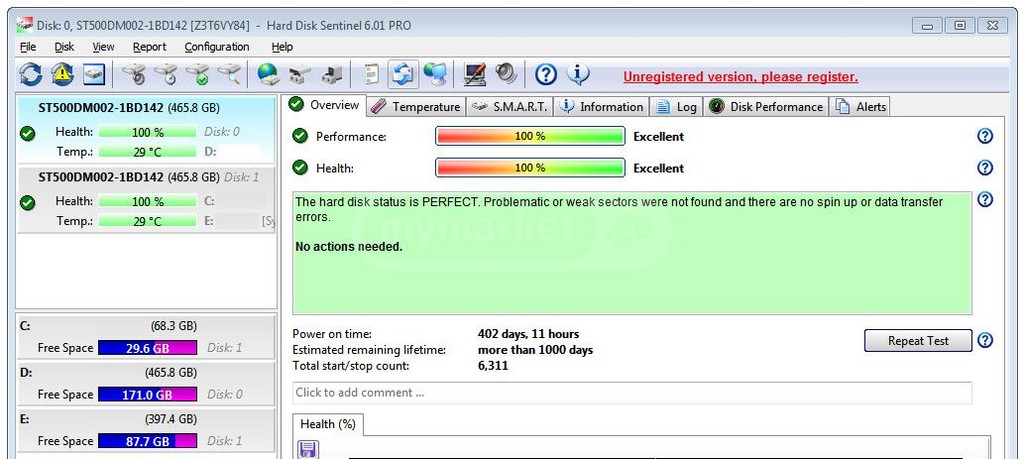Click the speaker sound toolbar icon
1024x459 pixels.
click(x=505, y=74)
